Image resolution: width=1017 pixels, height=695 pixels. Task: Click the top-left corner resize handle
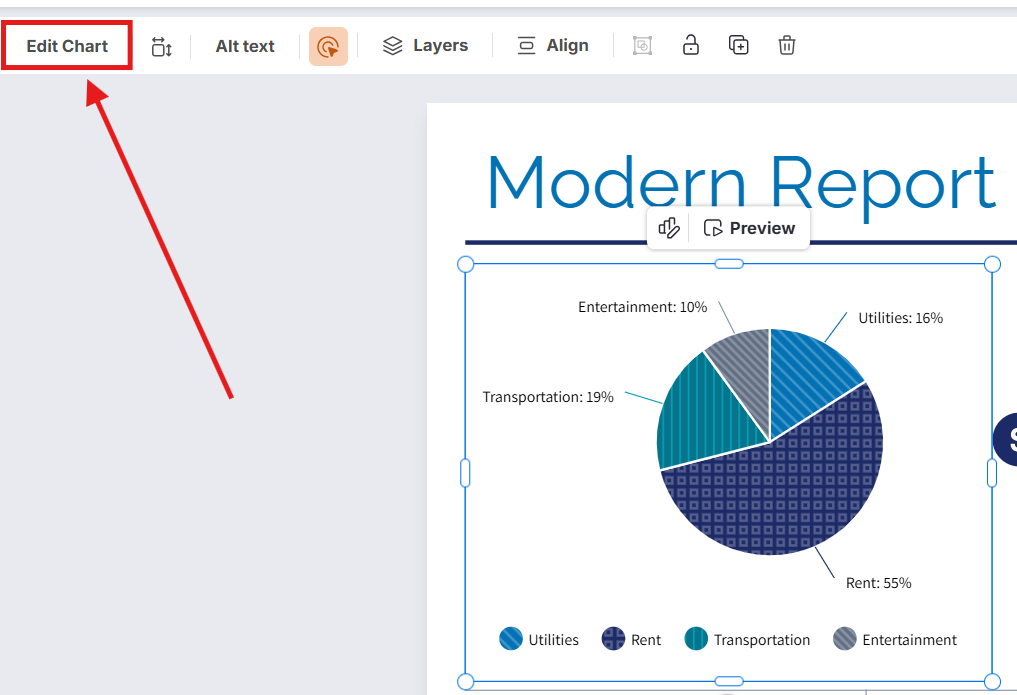pos(465,264)
